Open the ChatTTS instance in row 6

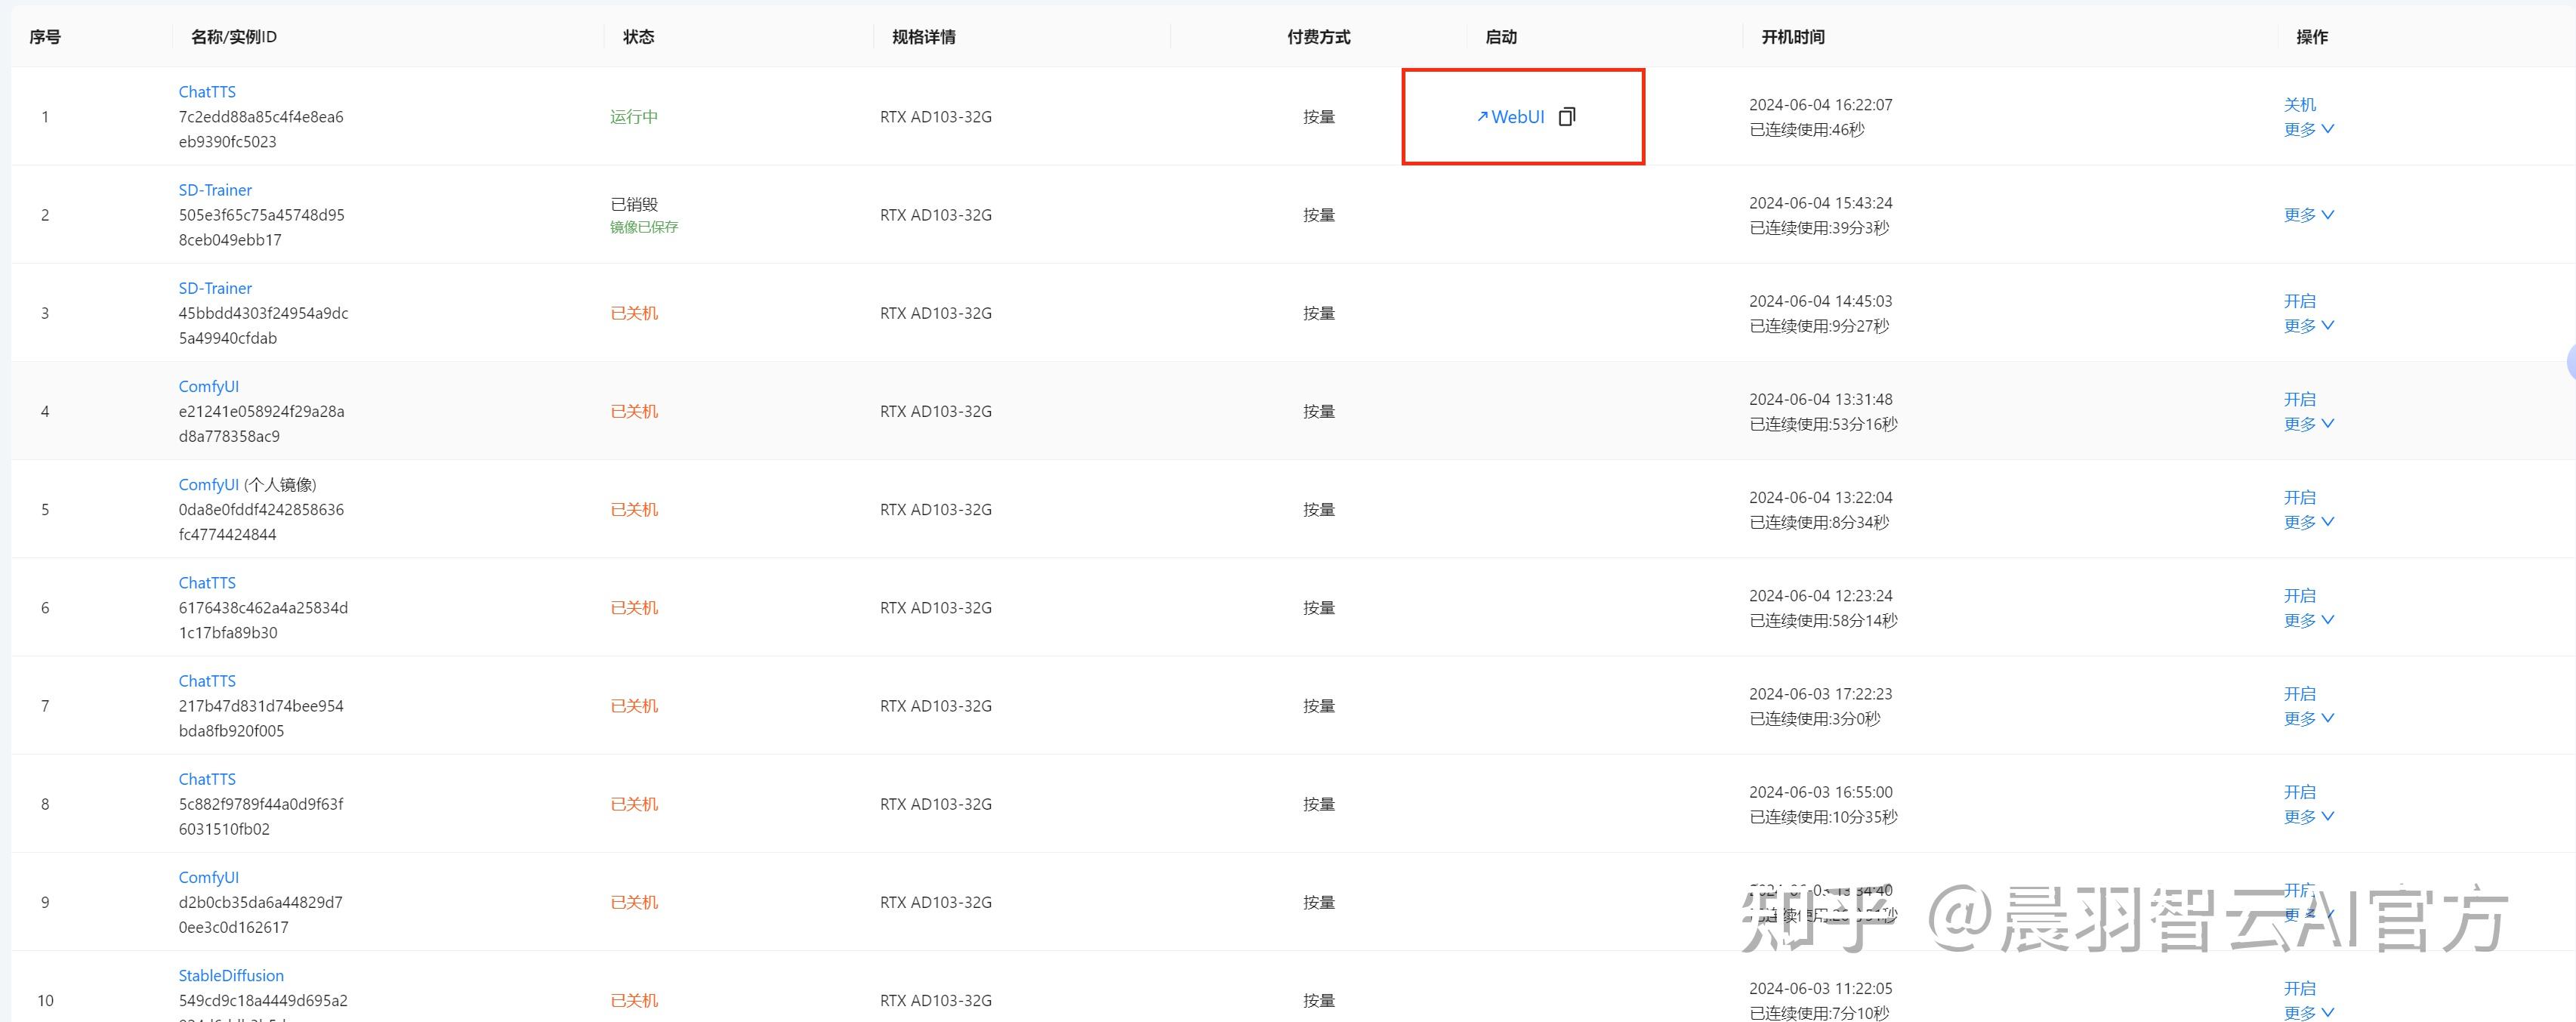point(207,583)
